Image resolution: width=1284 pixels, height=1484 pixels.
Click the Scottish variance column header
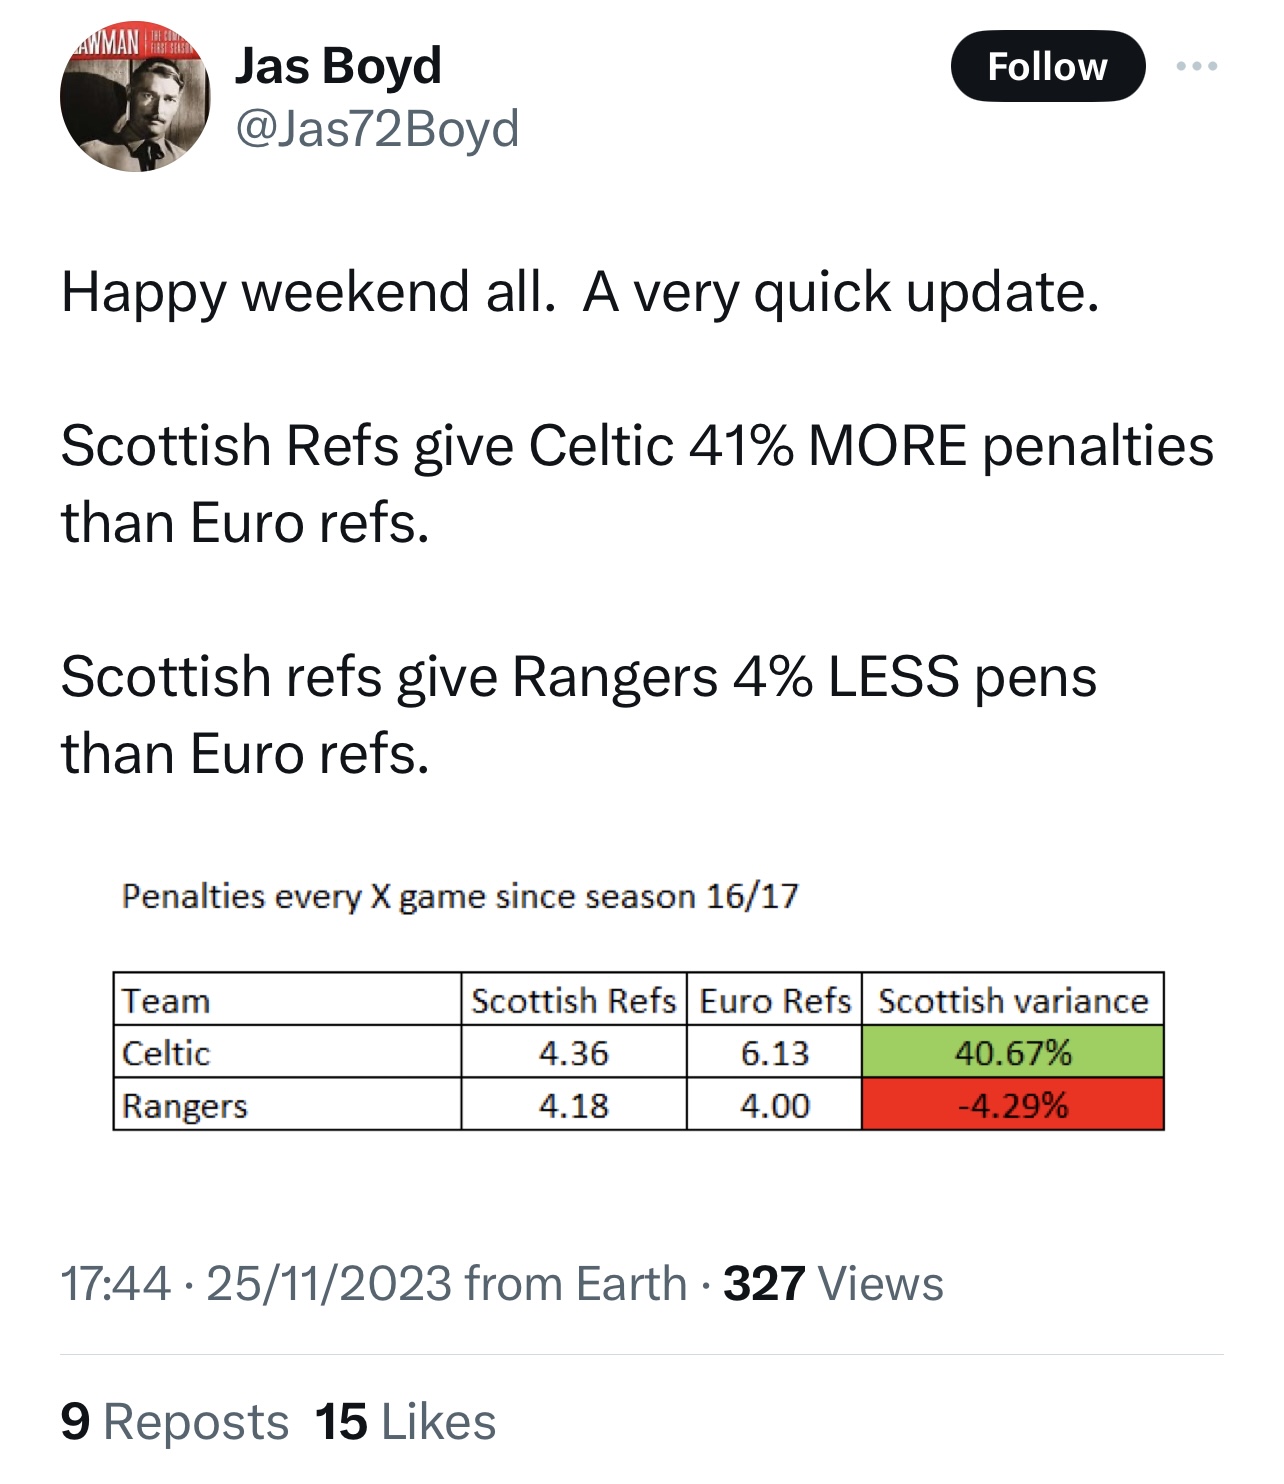coord(1013,1000)
